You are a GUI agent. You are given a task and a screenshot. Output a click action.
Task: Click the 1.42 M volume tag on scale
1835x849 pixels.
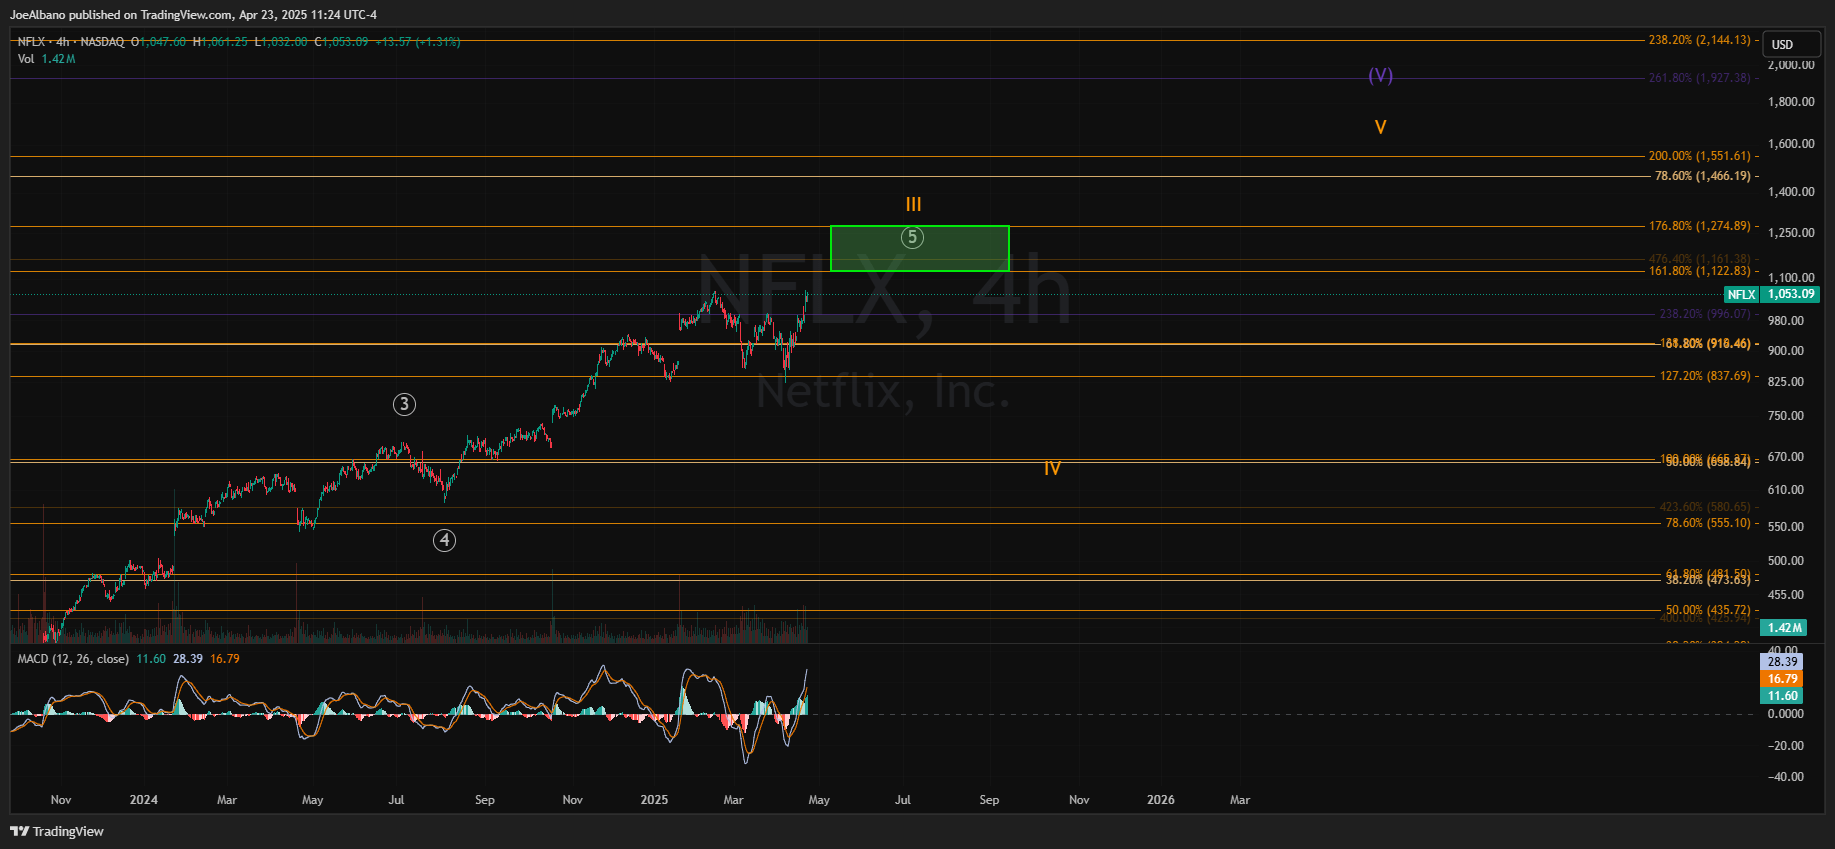pos(1784,628)
